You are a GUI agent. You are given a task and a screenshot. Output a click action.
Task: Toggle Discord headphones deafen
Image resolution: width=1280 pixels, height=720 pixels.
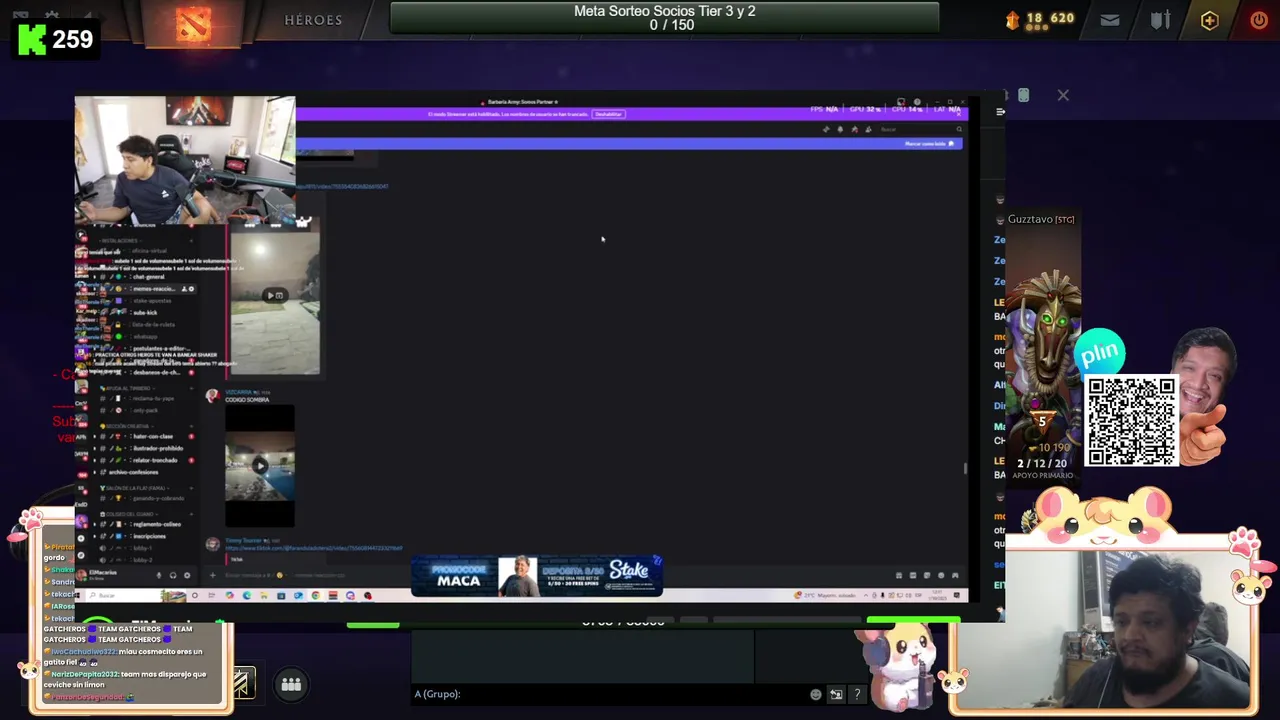173,575
